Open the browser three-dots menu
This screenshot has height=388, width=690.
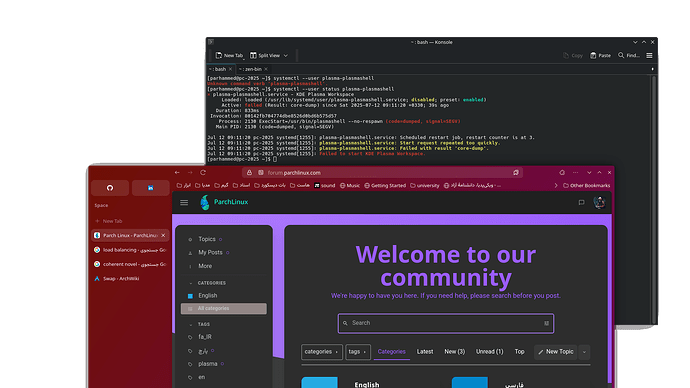[x=575, y=172]
